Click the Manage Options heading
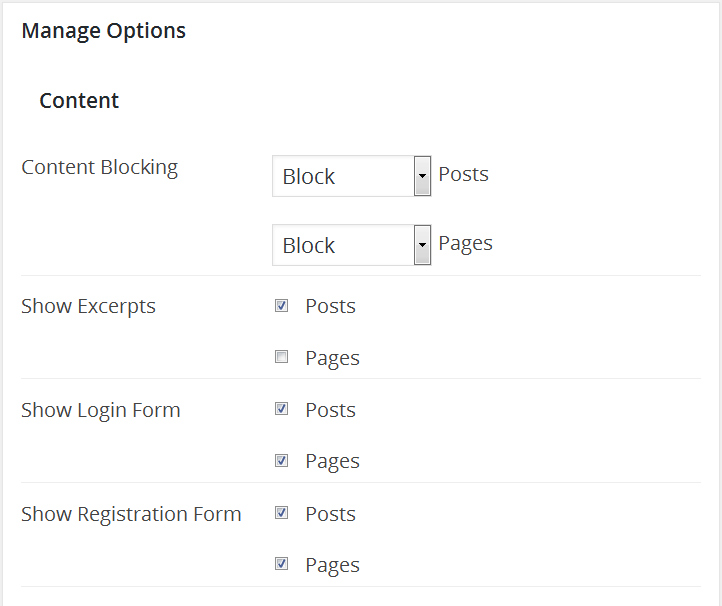This screenshot has height=606, width=722. pyautogui.click(x=104, y=31)
